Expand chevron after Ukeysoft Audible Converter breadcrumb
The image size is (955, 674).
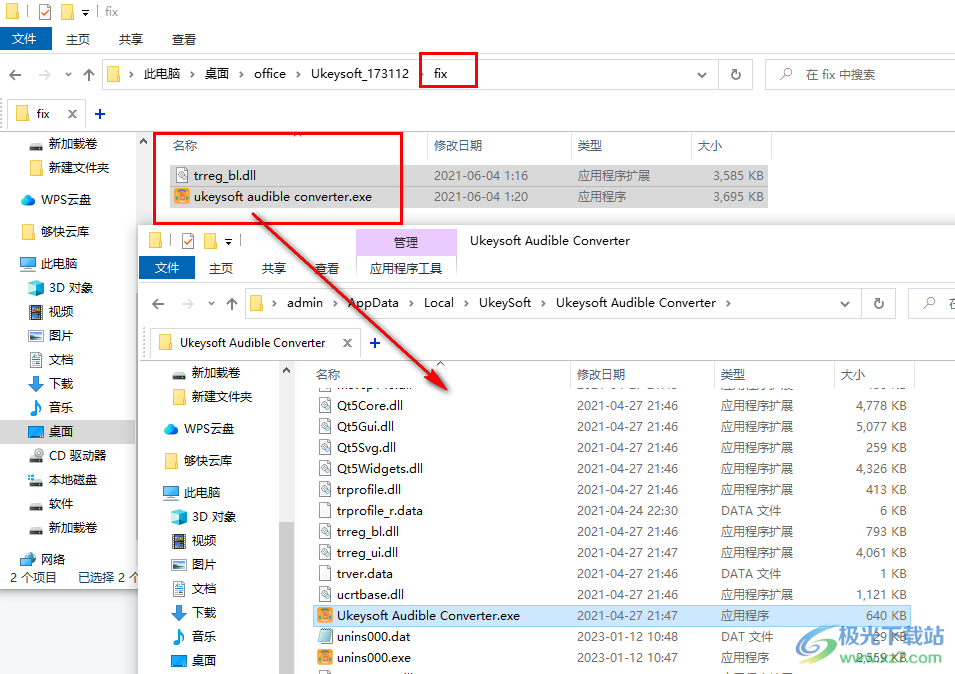(x=728, y=303)
